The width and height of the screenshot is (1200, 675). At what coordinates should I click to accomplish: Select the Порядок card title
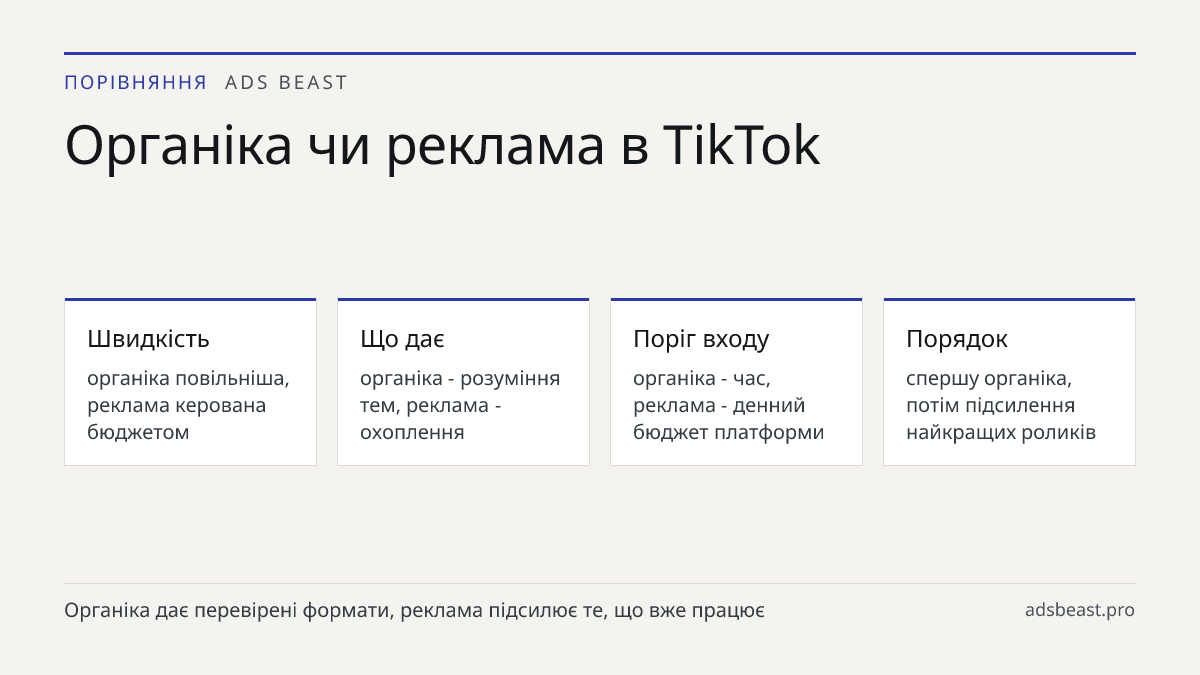click(x=957, y=339)
